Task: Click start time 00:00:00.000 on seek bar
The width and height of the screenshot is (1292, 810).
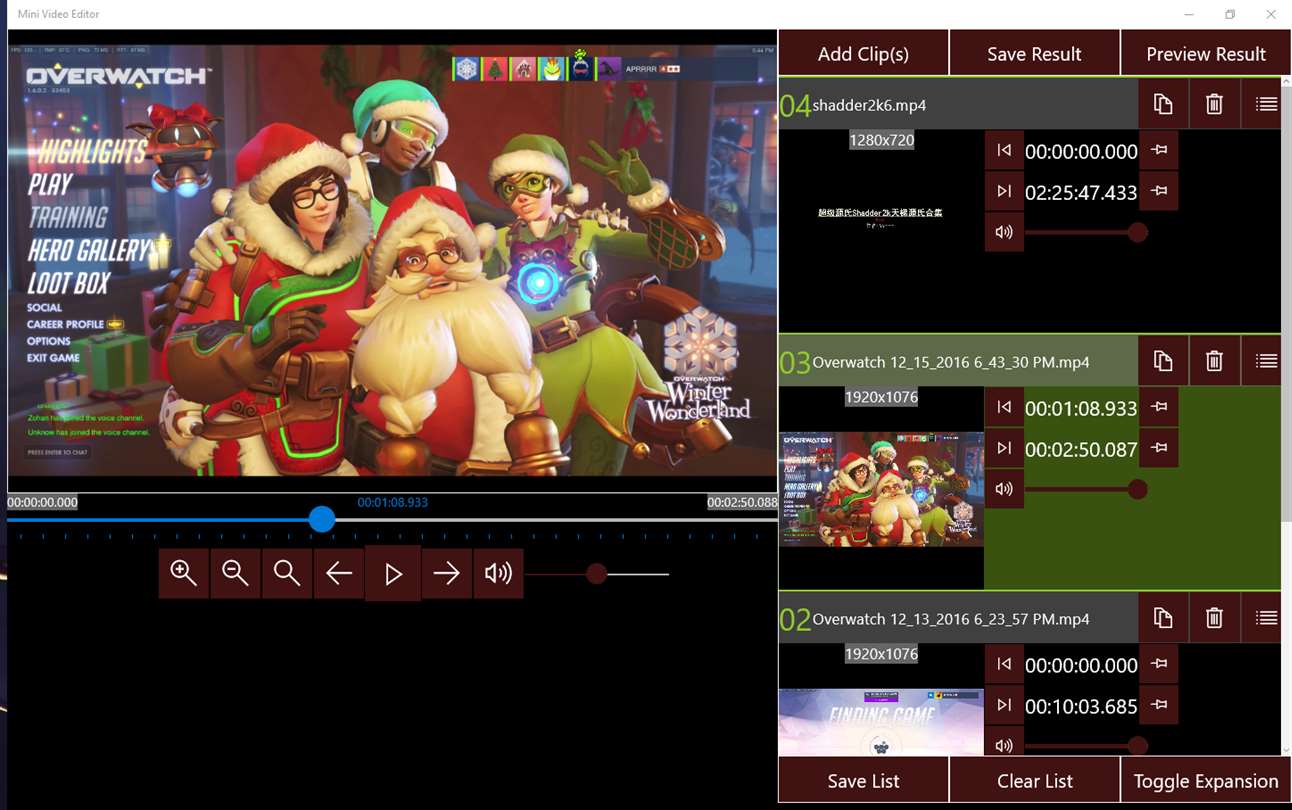Action: pyautogui.click(x=43, y=502)
